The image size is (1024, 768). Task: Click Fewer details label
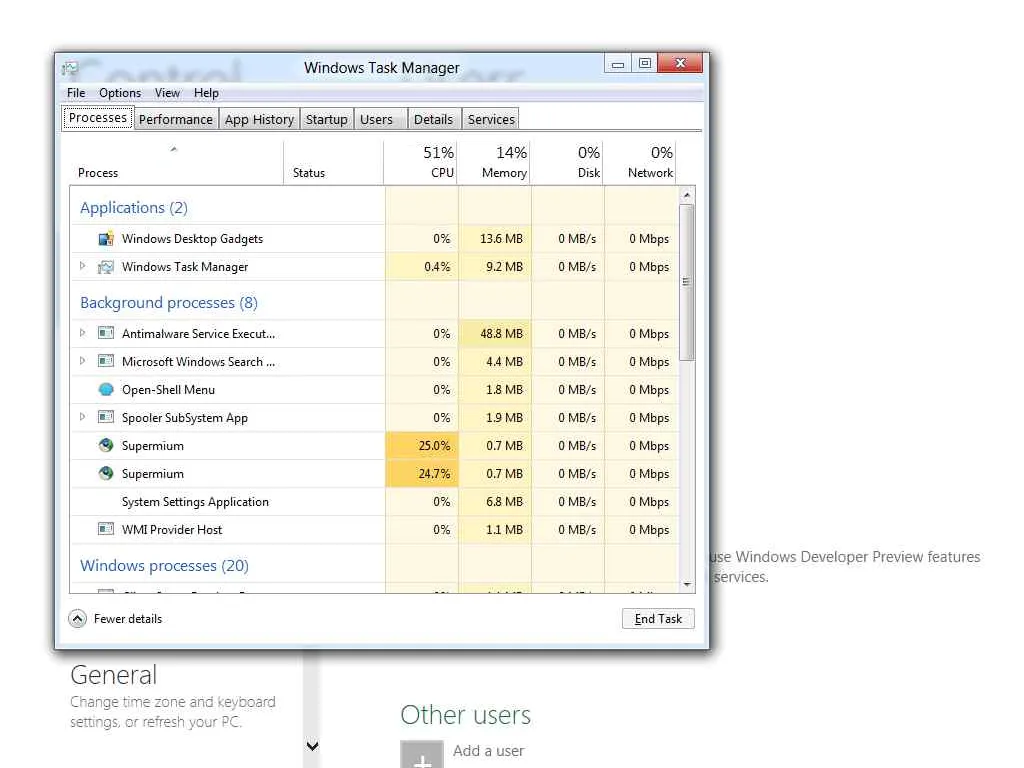[128, 618]
